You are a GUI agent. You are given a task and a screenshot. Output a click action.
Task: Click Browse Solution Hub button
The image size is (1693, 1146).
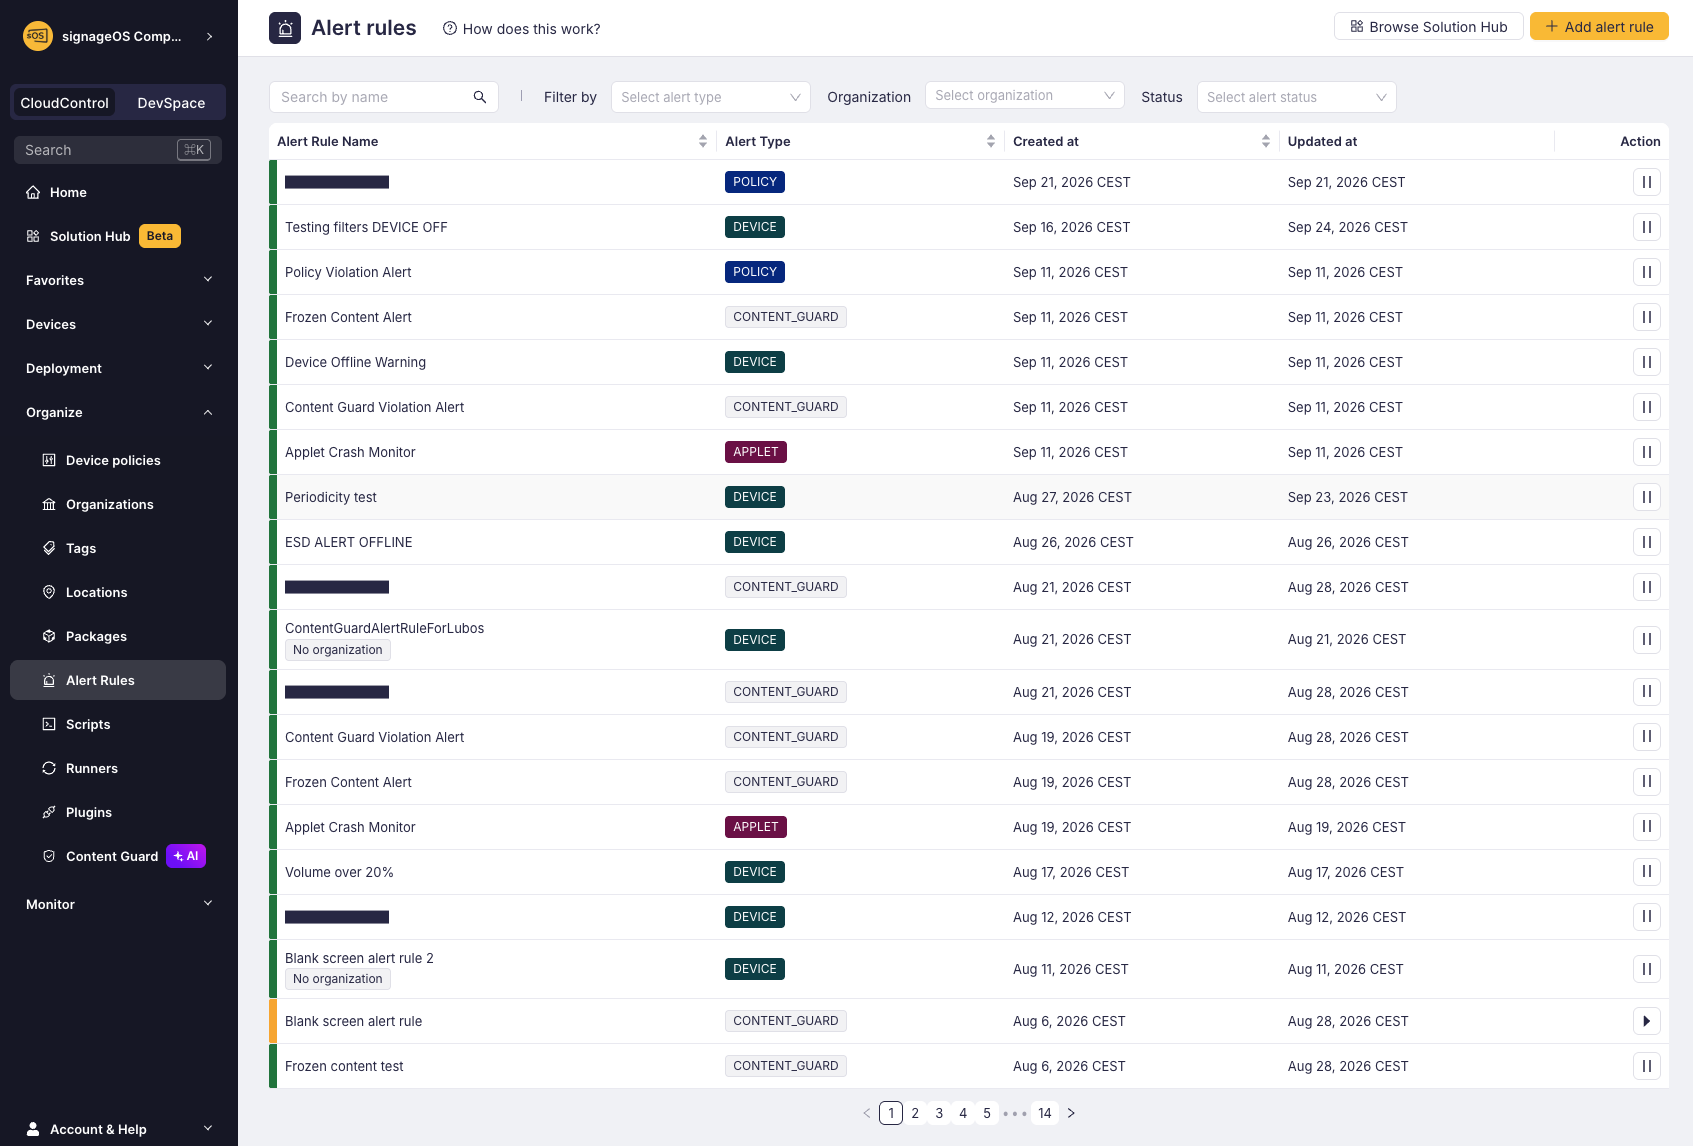point(1428,27)
